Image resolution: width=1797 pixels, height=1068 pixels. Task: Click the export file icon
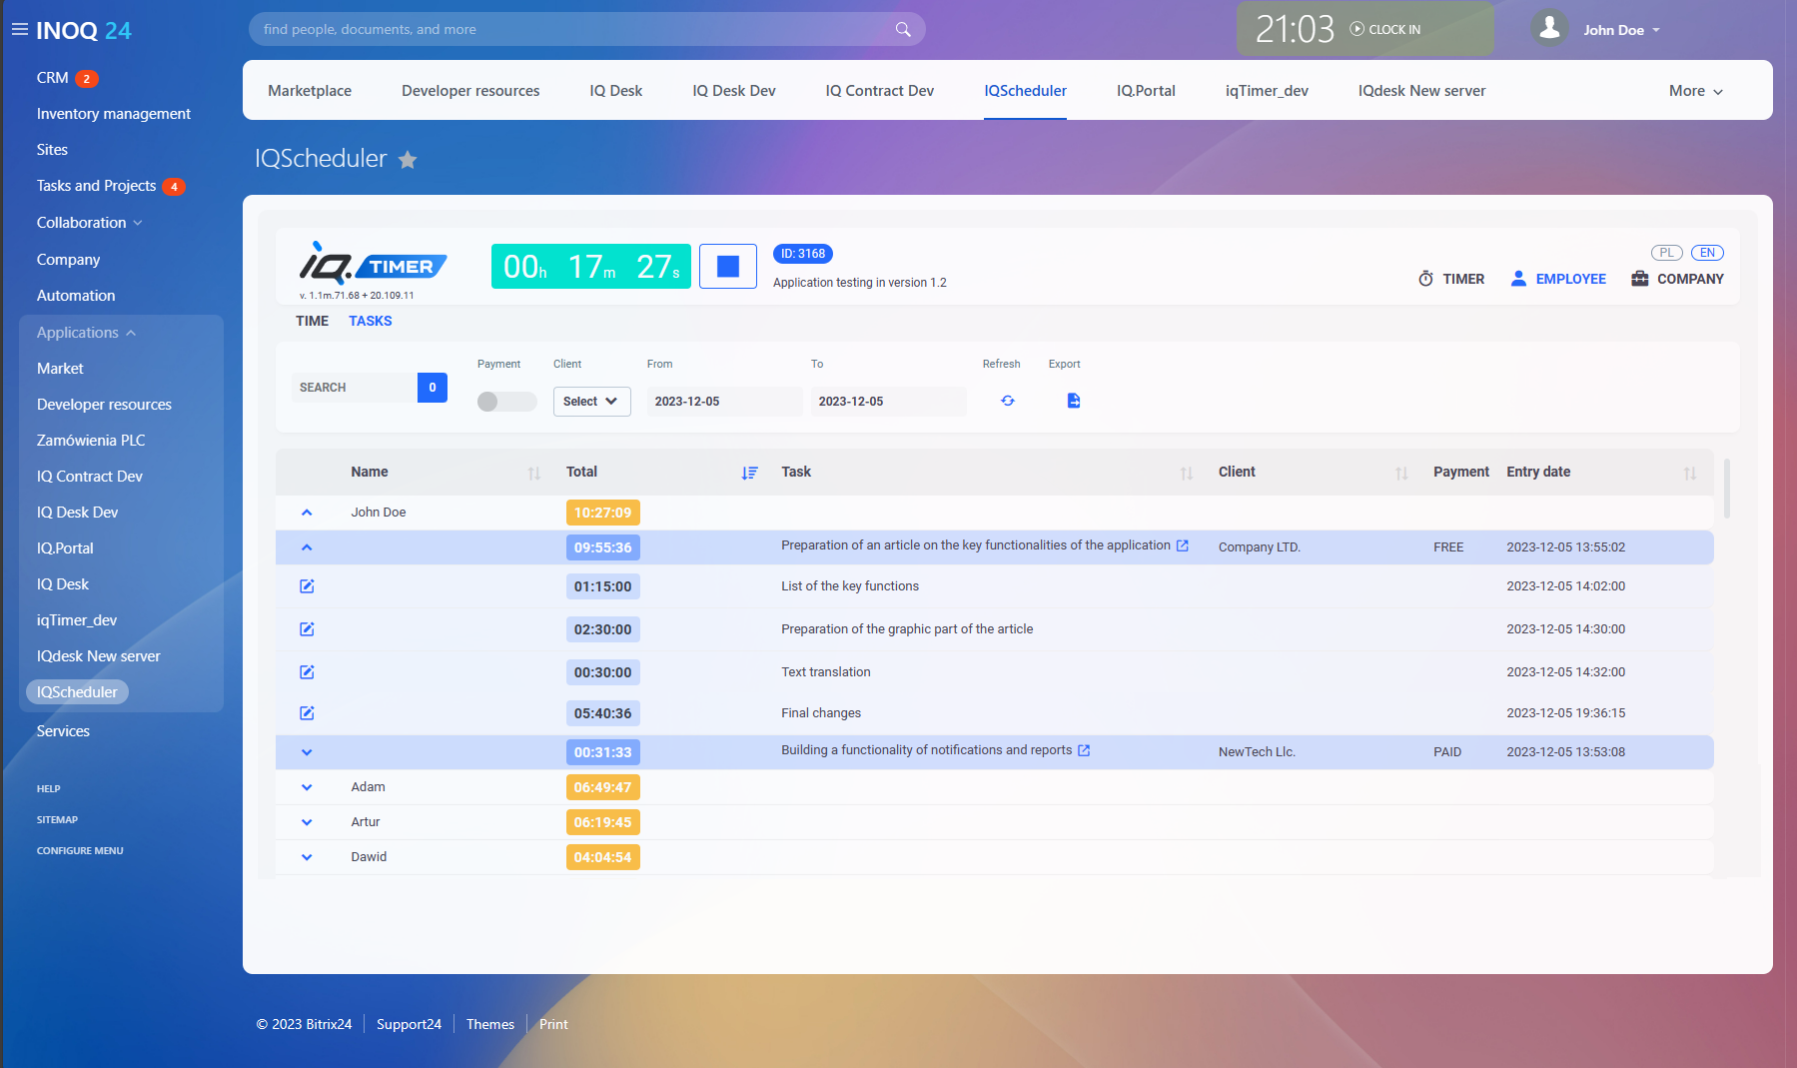coord(1073,401)
